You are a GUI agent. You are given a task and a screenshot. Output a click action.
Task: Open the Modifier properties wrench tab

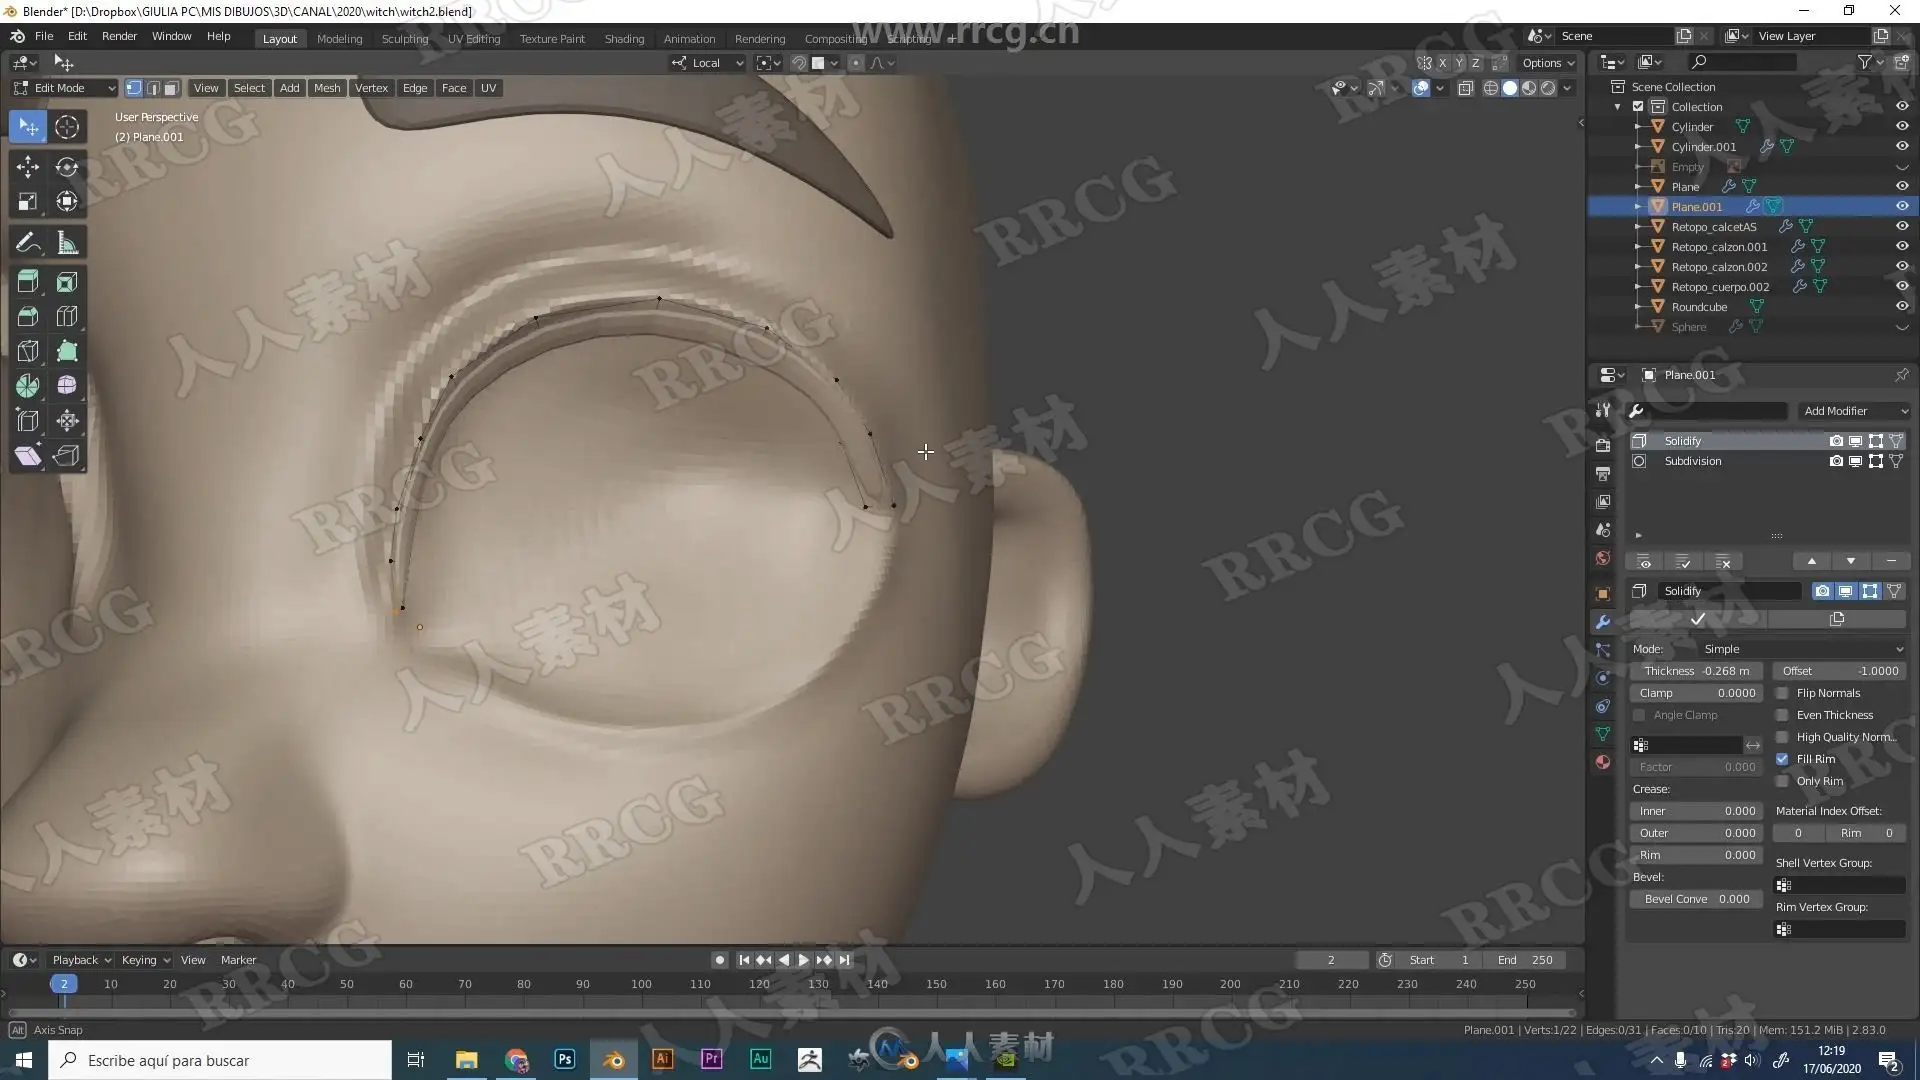point(1603,622)
